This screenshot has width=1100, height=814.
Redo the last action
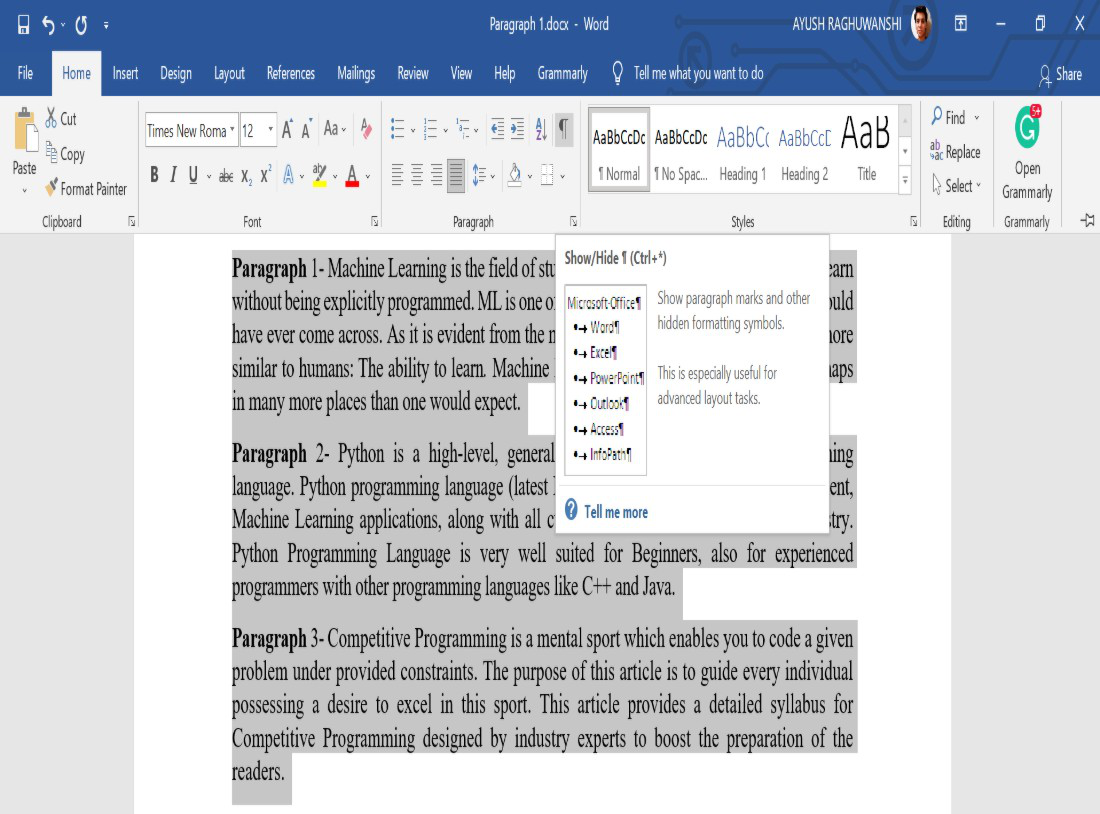(81, 25)
